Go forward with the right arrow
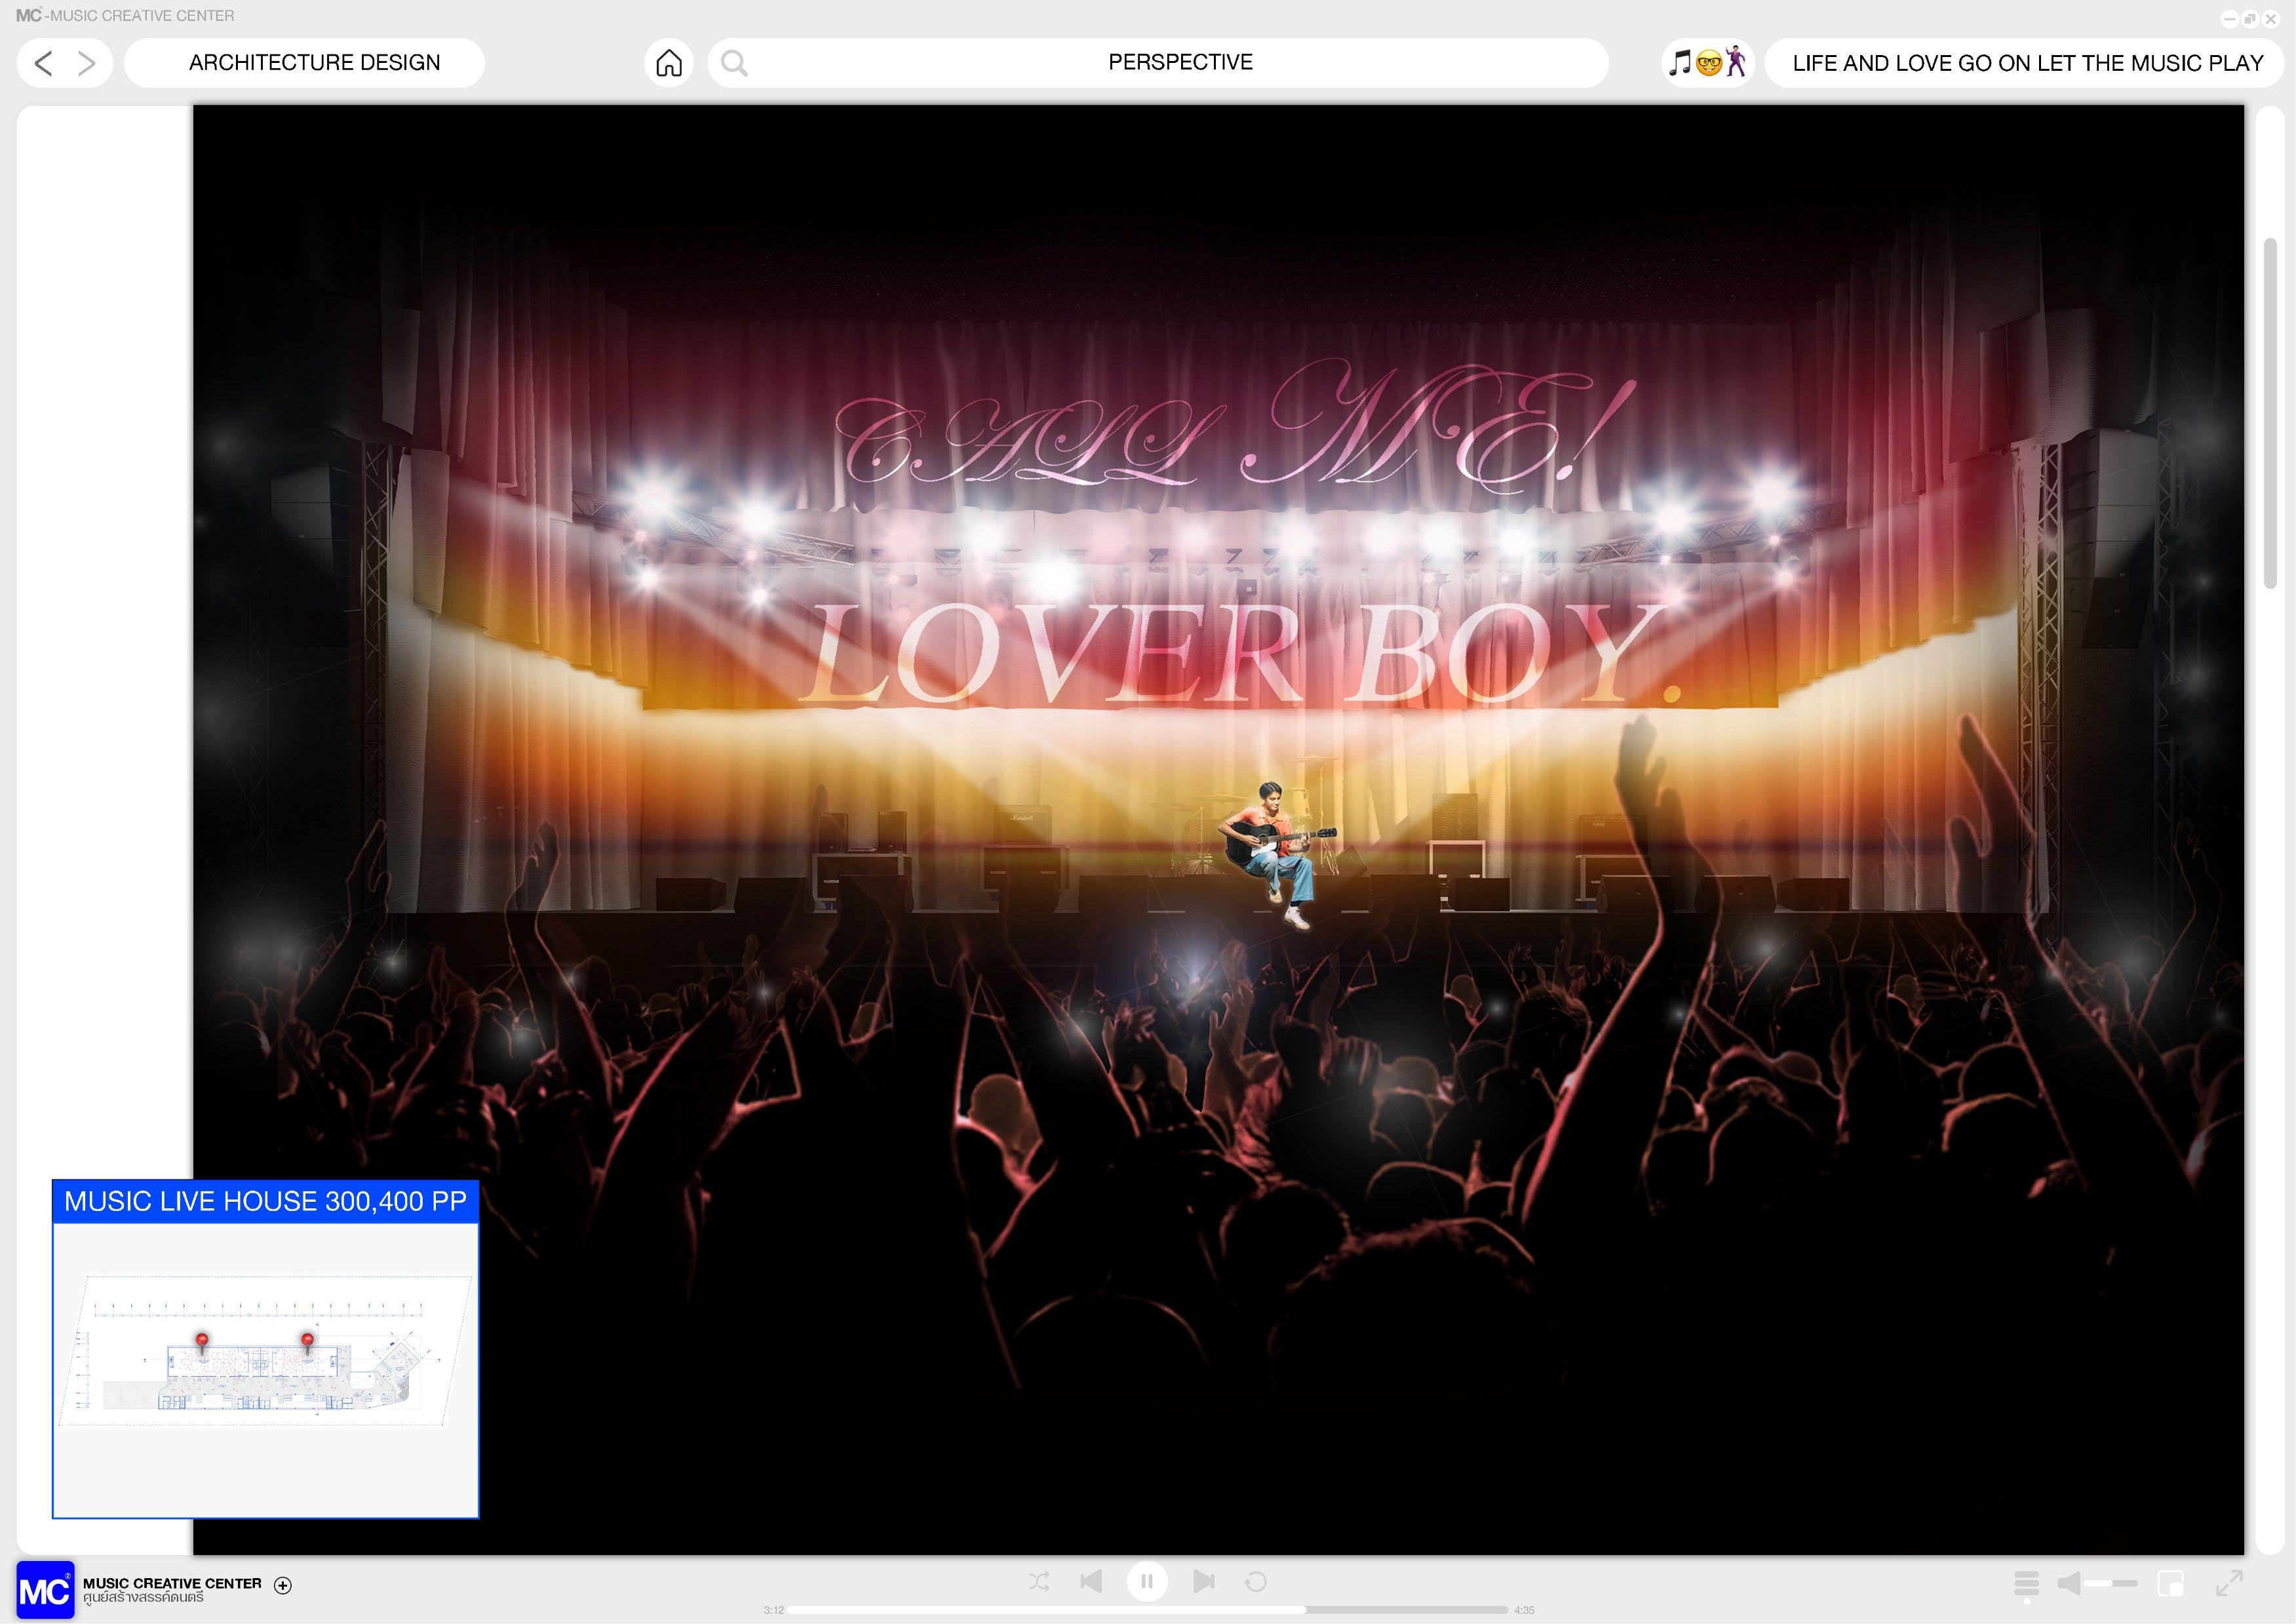The width and height of the screenshot is (2296, 1624). point(87,64)
